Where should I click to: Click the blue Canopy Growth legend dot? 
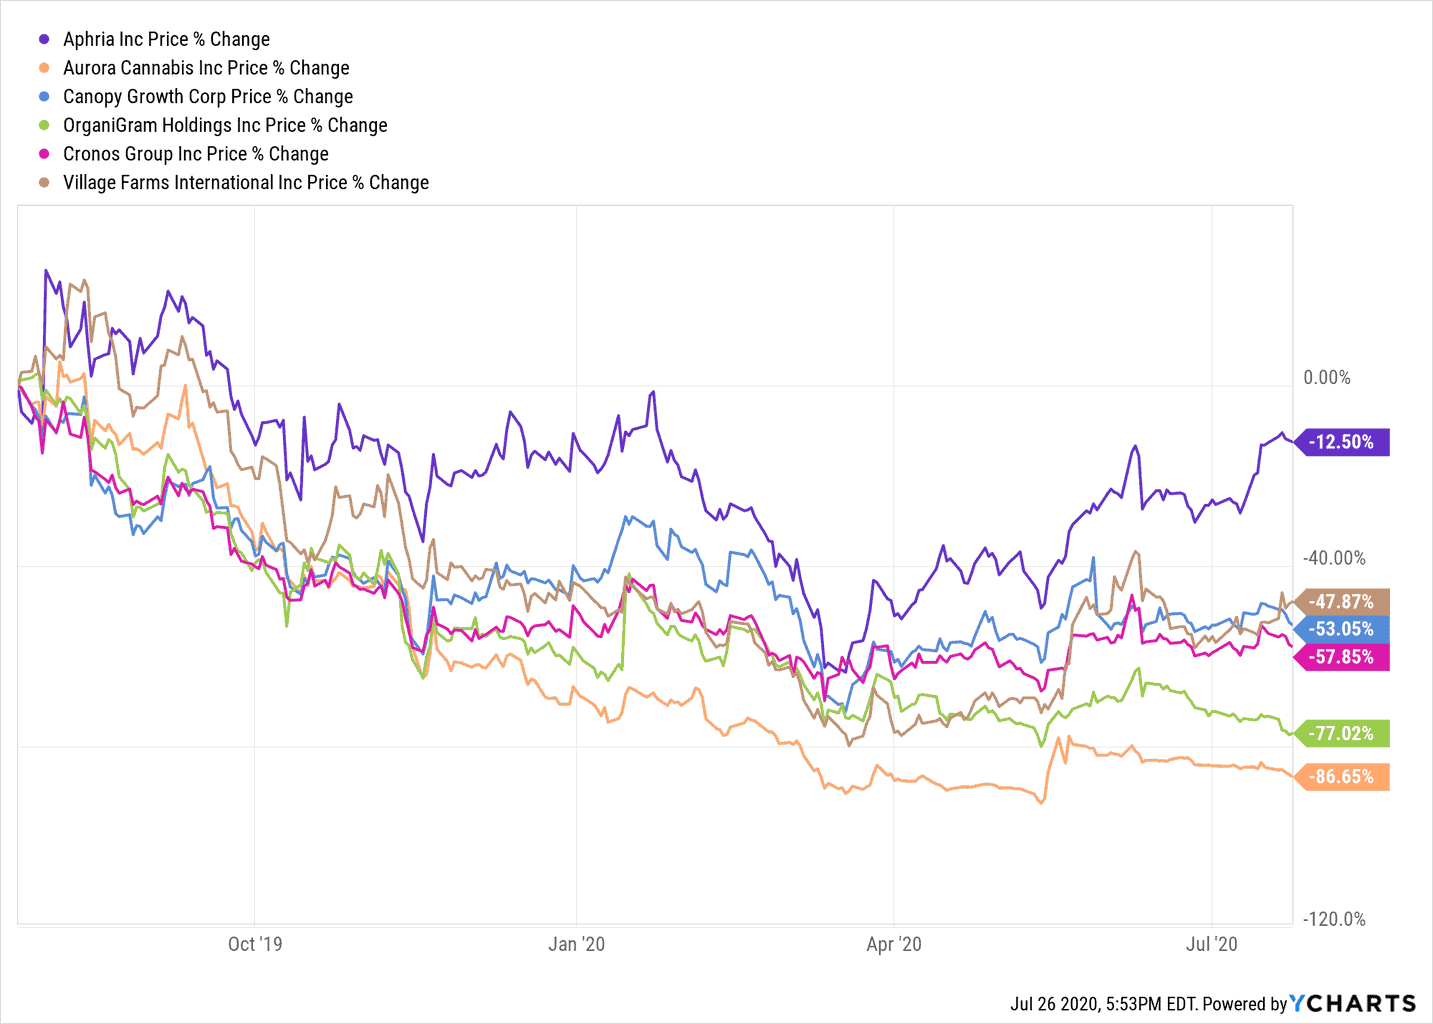[x=44, y=97]
